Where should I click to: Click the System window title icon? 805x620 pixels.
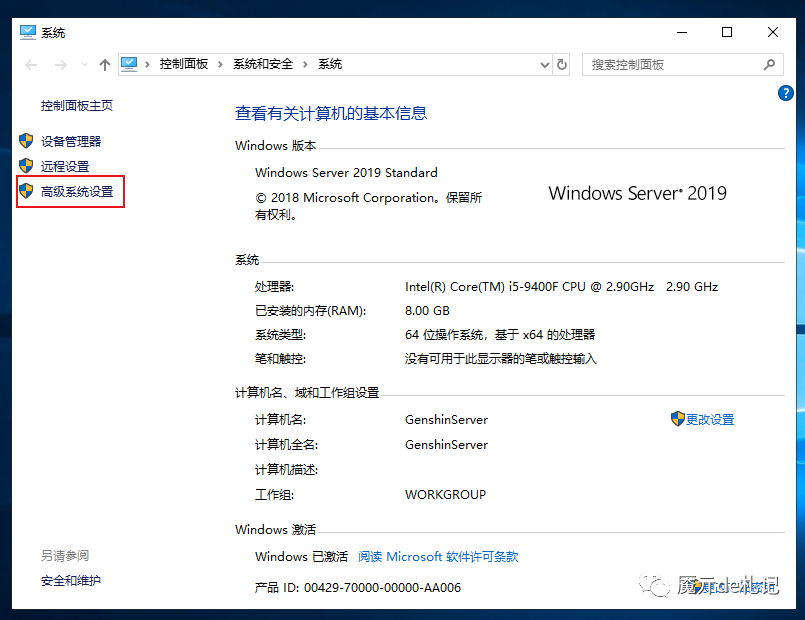pyautogui.click(x=28, y=32)
